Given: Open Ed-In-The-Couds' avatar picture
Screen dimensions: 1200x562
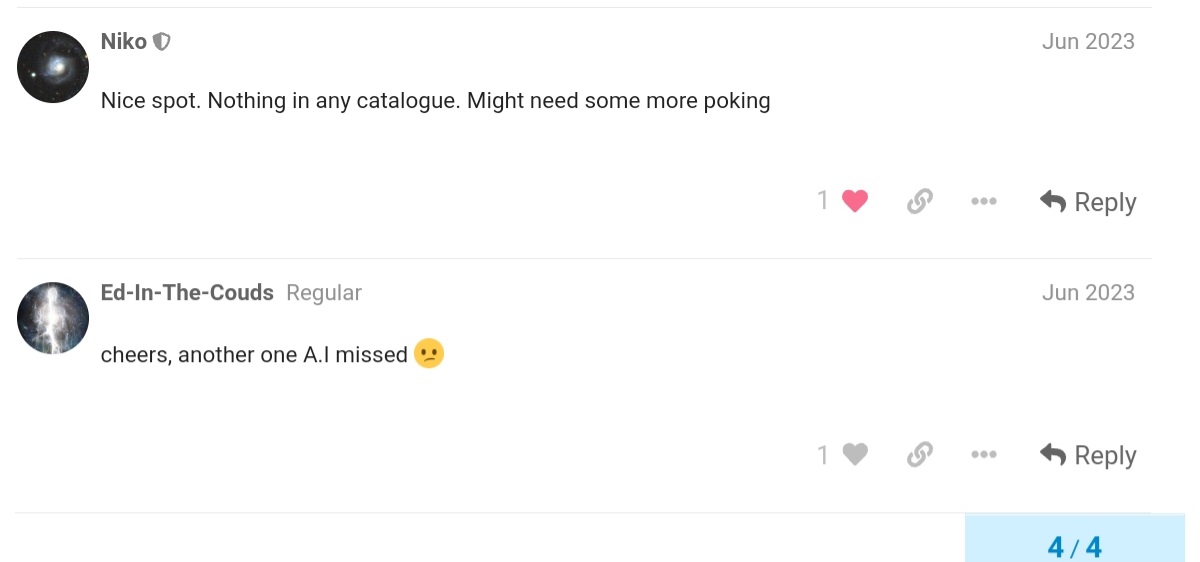Looking at the screenshot, I should point(53,318).
